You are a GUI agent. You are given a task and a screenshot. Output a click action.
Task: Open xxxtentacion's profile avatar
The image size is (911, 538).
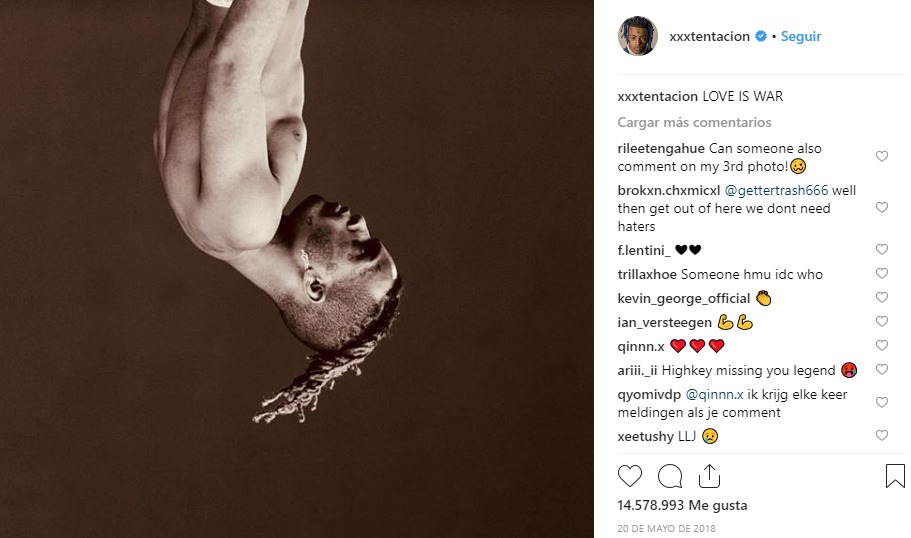tap(637, 36)
